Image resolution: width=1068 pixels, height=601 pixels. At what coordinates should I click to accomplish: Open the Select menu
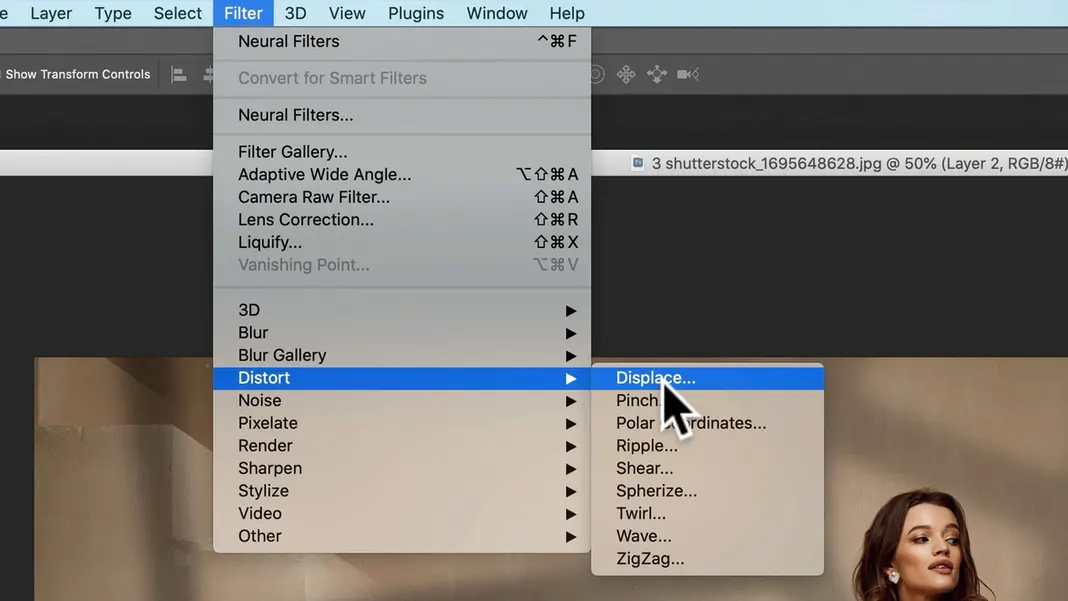(x=178, y=13)
